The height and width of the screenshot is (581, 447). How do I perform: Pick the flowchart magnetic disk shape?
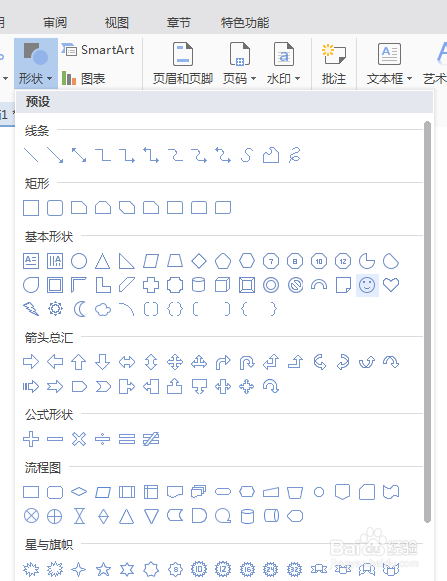click(247, 516)
